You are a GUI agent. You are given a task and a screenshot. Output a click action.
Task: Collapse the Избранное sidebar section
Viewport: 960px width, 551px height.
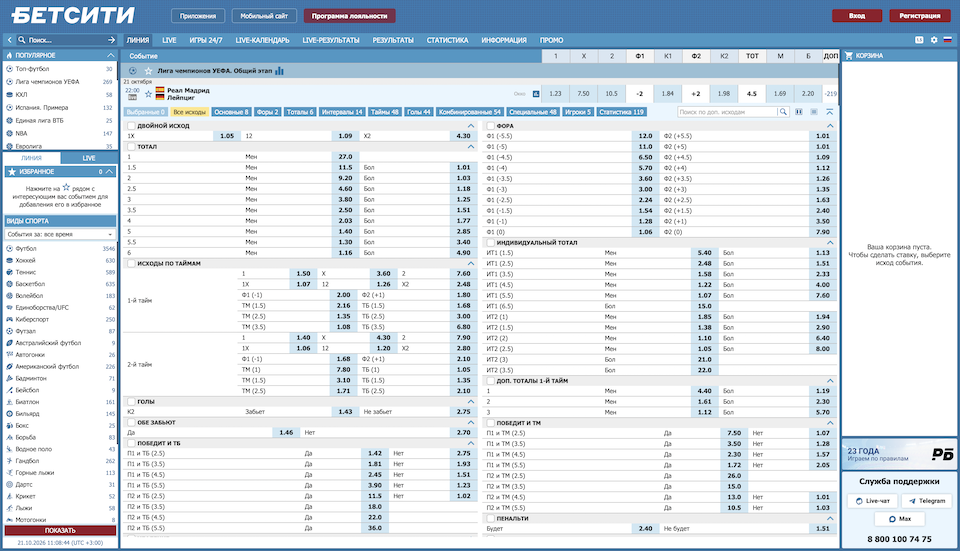coord(110,172)
